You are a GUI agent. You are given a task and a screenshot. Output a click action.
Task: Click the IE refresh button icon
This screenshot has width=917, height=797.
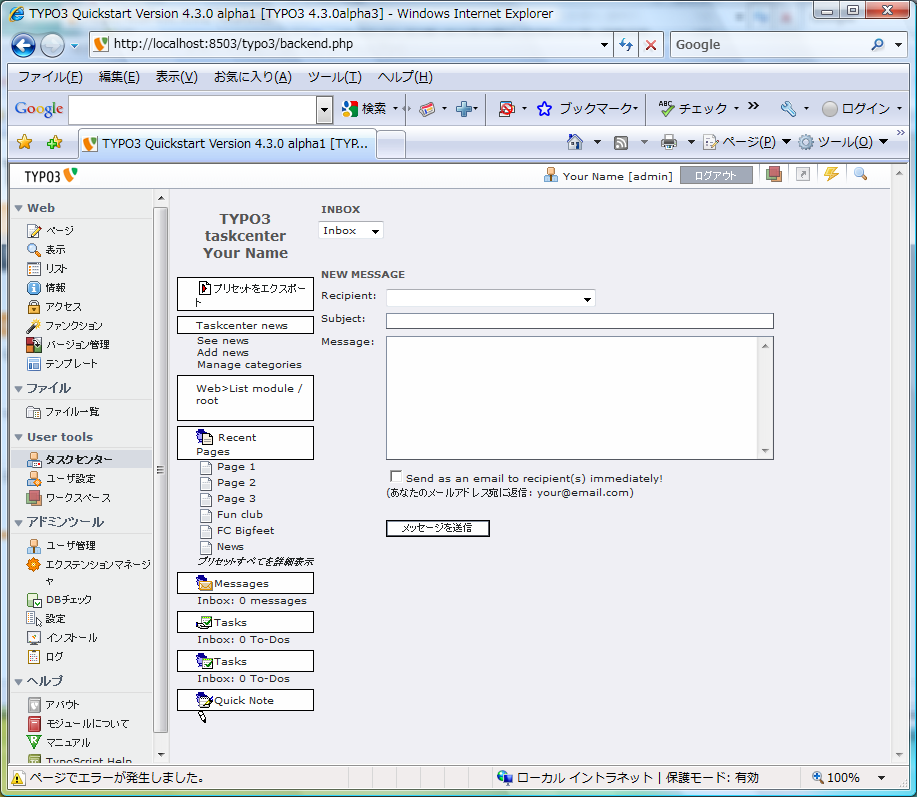click(x=626, y=44)
